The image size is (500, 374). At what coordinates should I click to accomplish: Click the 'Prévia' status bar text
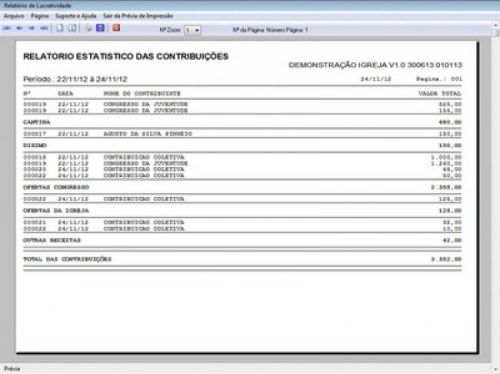click(12, 369)
